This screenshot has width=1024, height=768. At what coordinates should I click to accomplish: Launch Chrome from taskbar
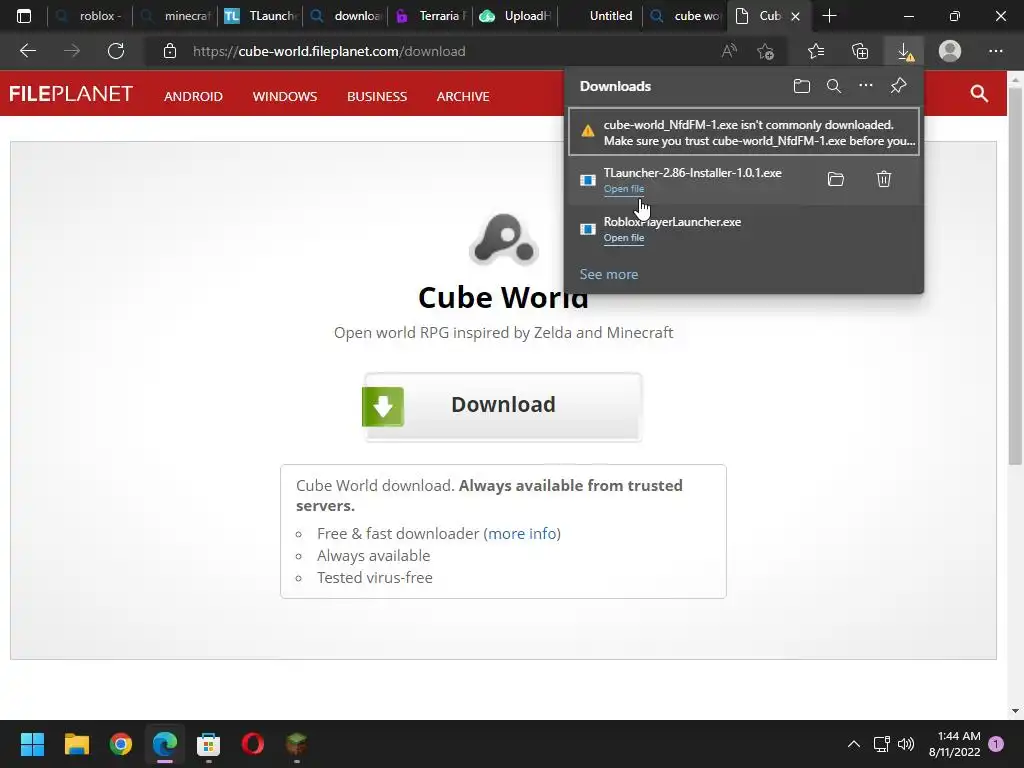coord(121,744)
